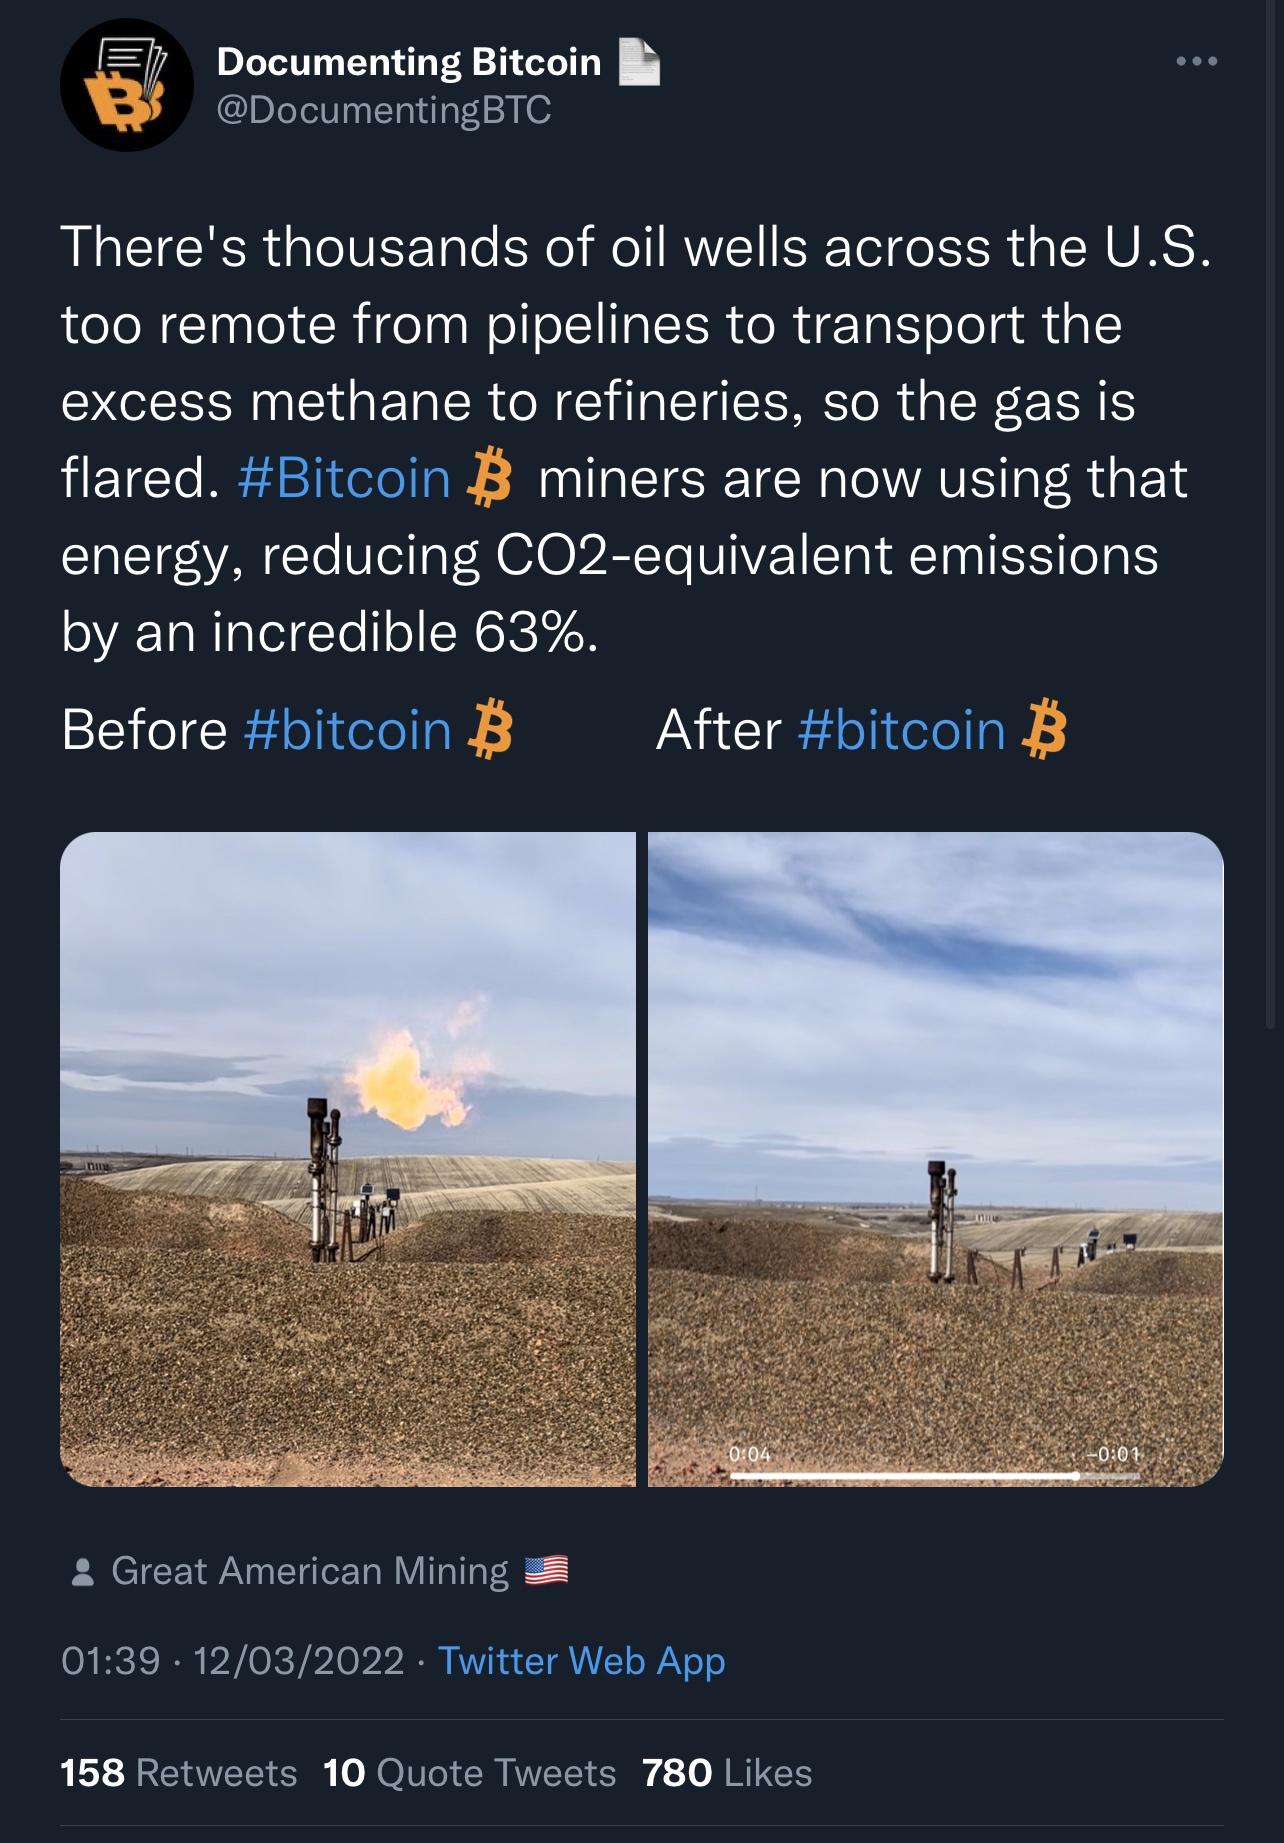Play the after-bitcoin video on the right
The height and width of the screenshot is (1843, 1284).
(936, 1159)
